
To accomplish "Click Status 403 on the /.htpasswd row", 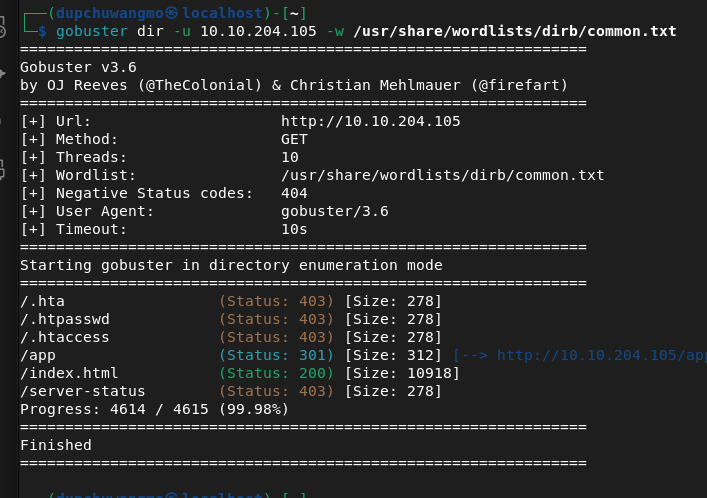I will click(x=276, y=319).
